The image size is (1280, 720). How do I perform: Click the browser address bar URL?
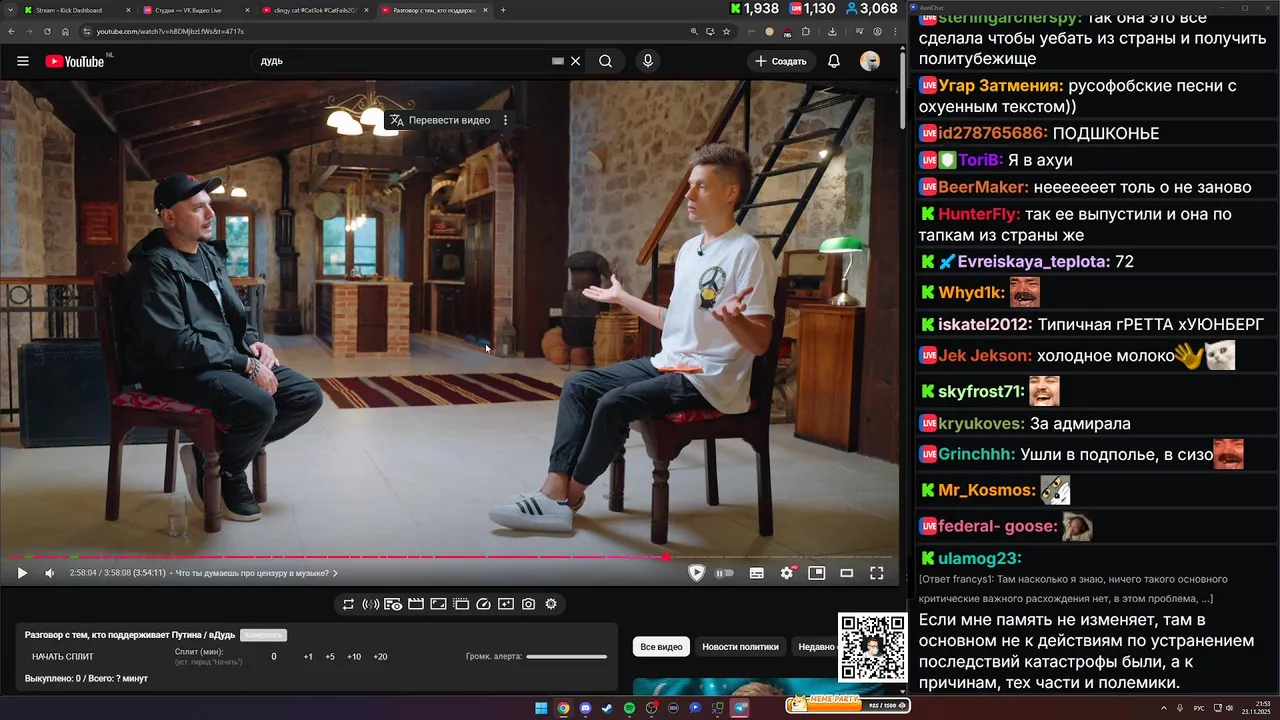click(170, 31)
